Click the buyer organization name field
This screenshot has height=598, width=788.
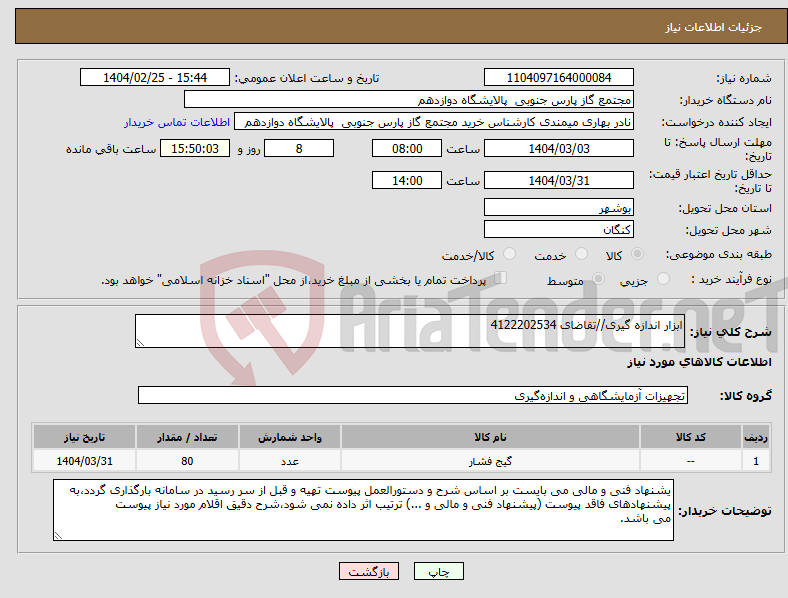(409, 99)
